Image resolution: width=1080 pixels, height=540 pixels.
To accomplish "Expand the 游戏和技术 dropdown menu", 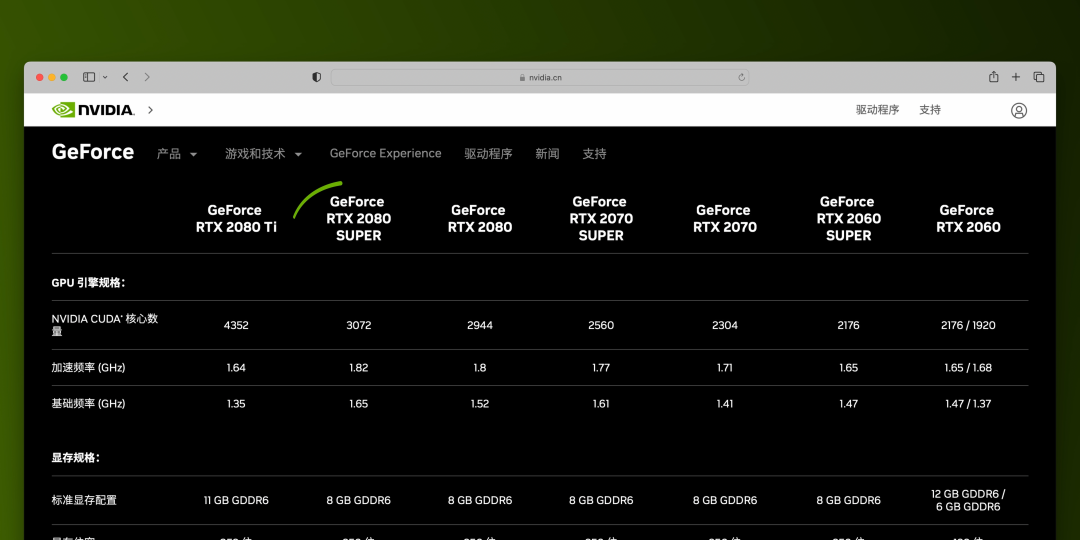I will tap(264, 154).
